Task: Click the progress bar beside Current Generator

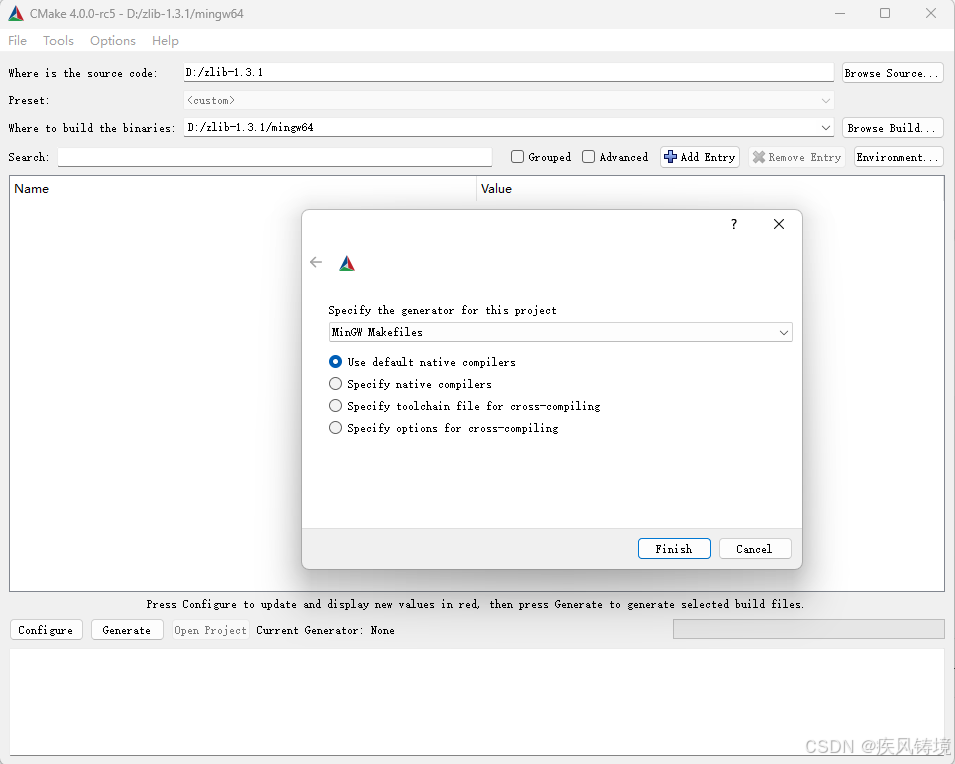Action: coord(808,629)
